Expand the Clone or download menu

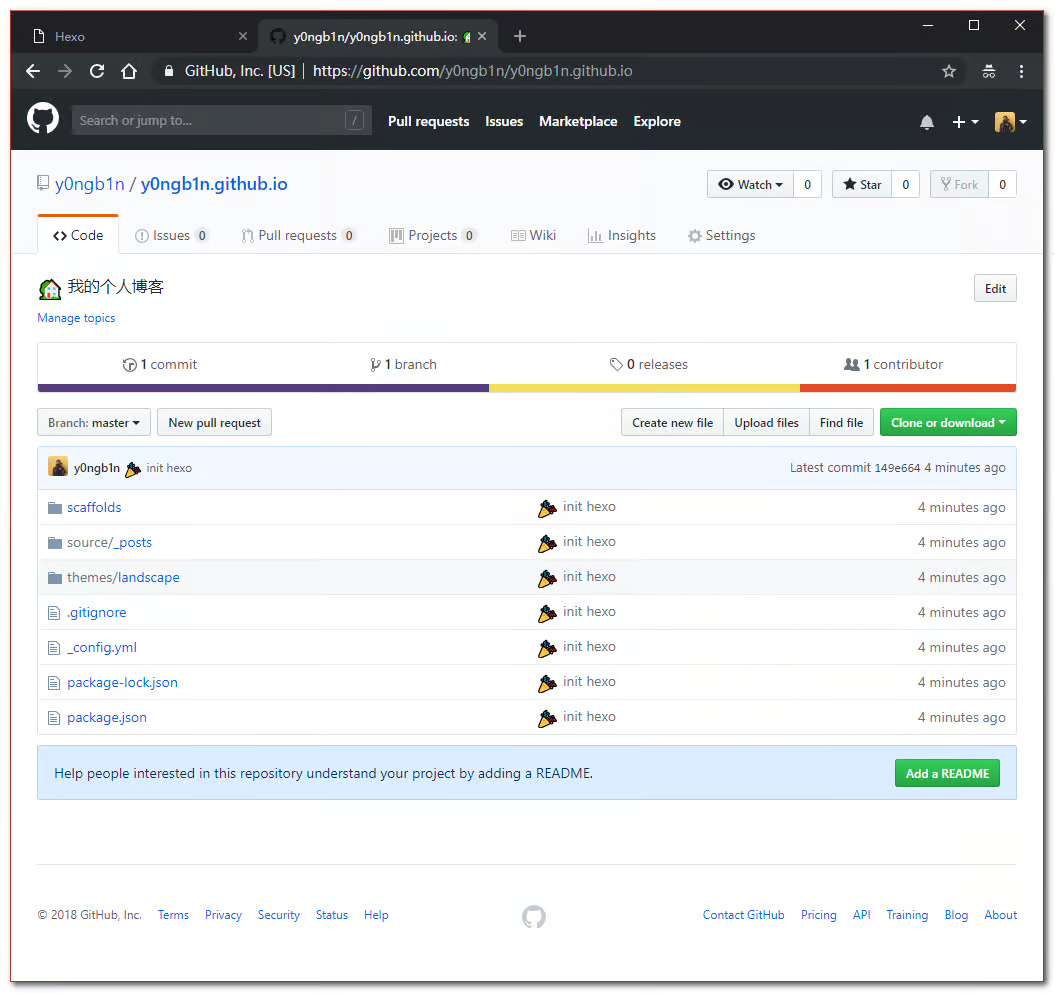pos(947,422)
